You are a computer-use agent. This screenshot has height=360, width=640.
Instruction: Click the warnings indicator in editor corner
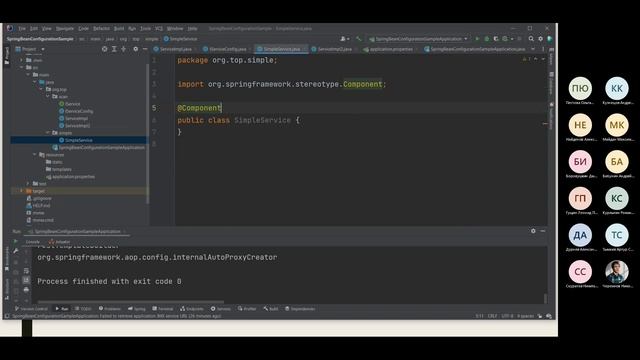coord(527,60)
